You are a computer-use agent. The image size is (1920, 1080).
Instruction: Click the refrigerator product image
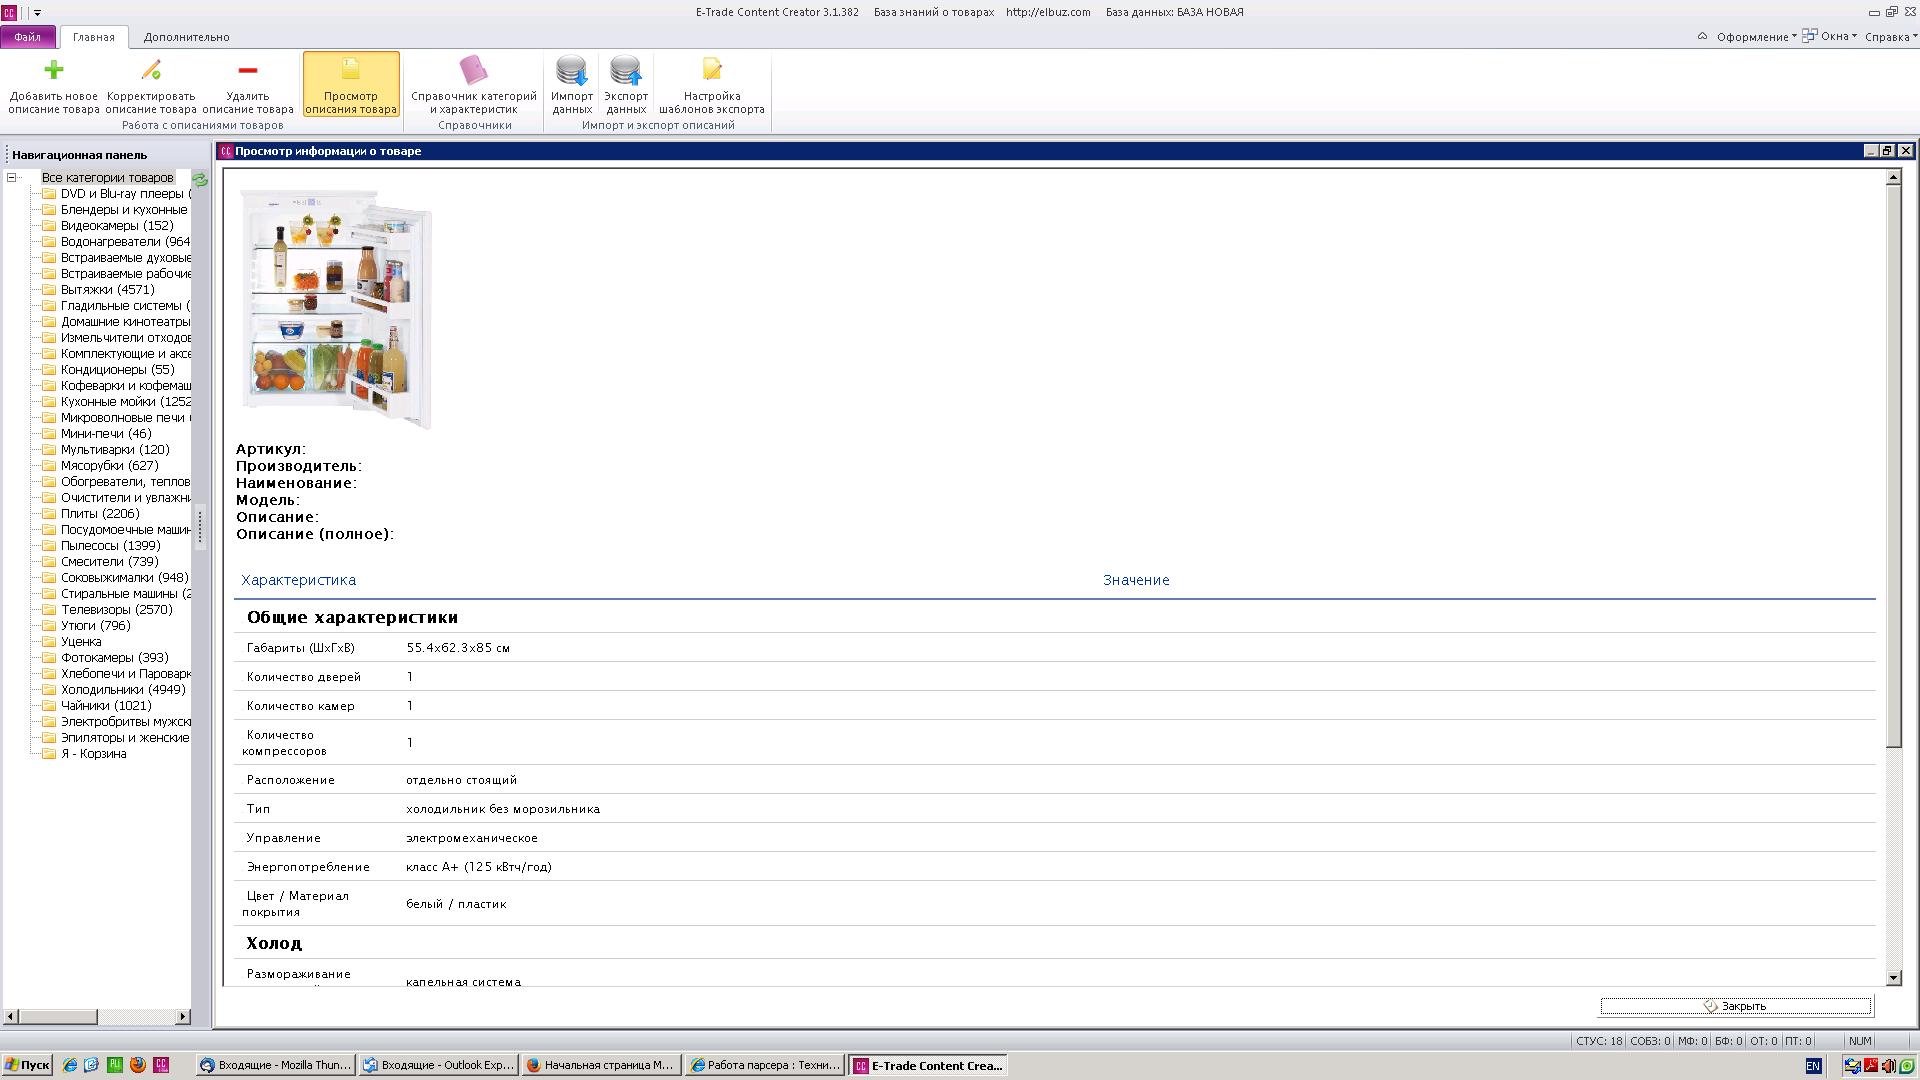tap(336, 309)
